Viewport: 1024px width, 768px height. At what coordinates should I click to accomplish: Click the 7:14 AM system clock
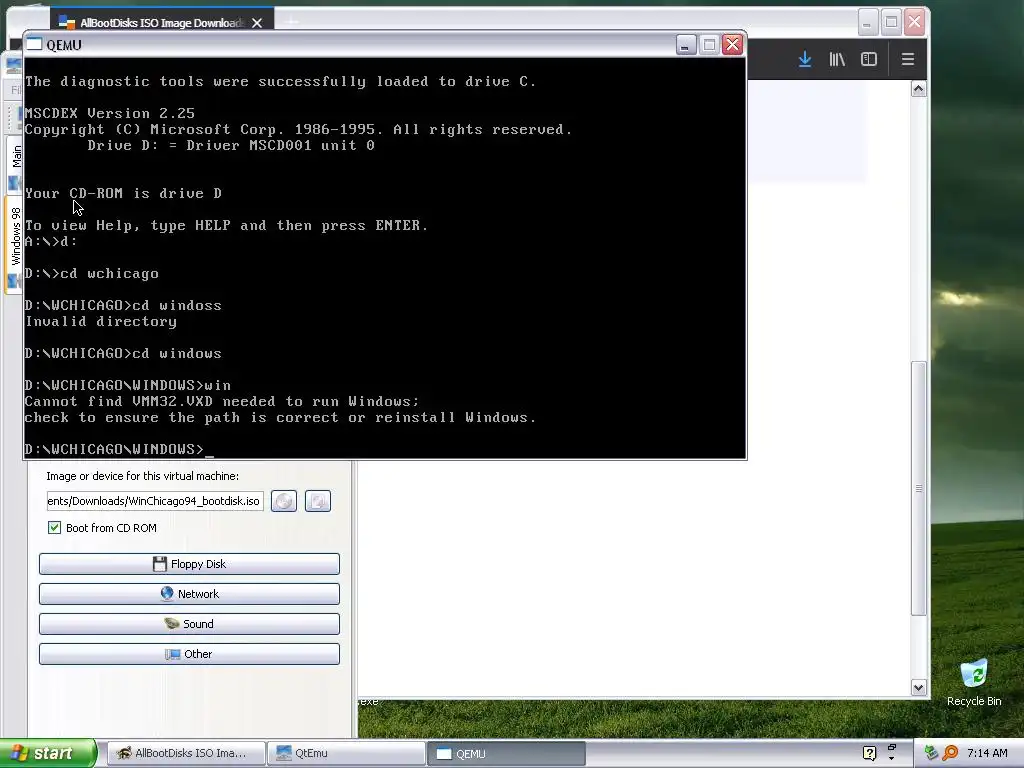coord(987,753)
